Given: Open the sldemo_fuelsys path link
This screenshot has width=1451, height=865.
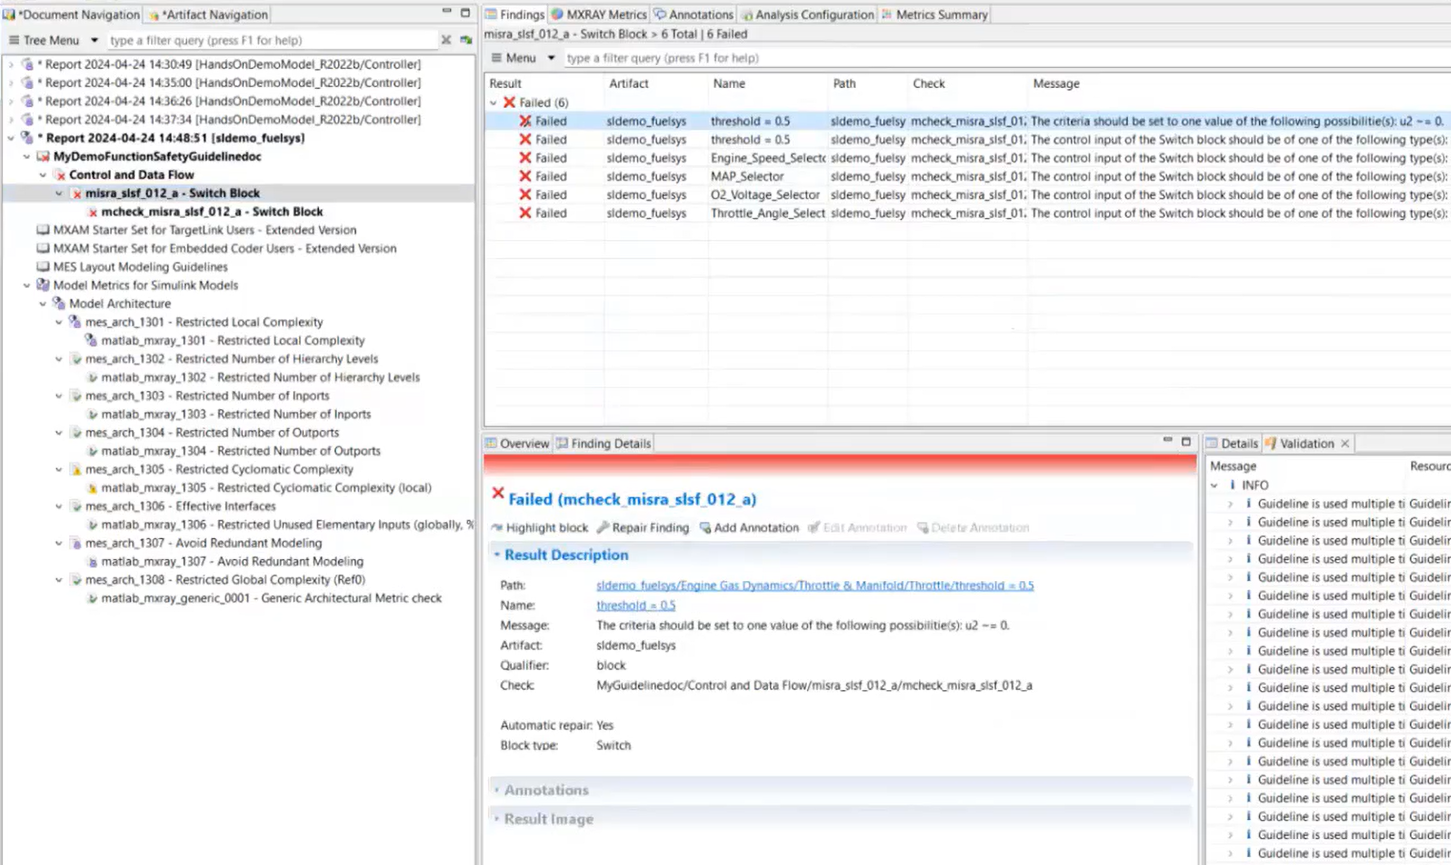Looking at the screenshot, I should tap(815, 585).
